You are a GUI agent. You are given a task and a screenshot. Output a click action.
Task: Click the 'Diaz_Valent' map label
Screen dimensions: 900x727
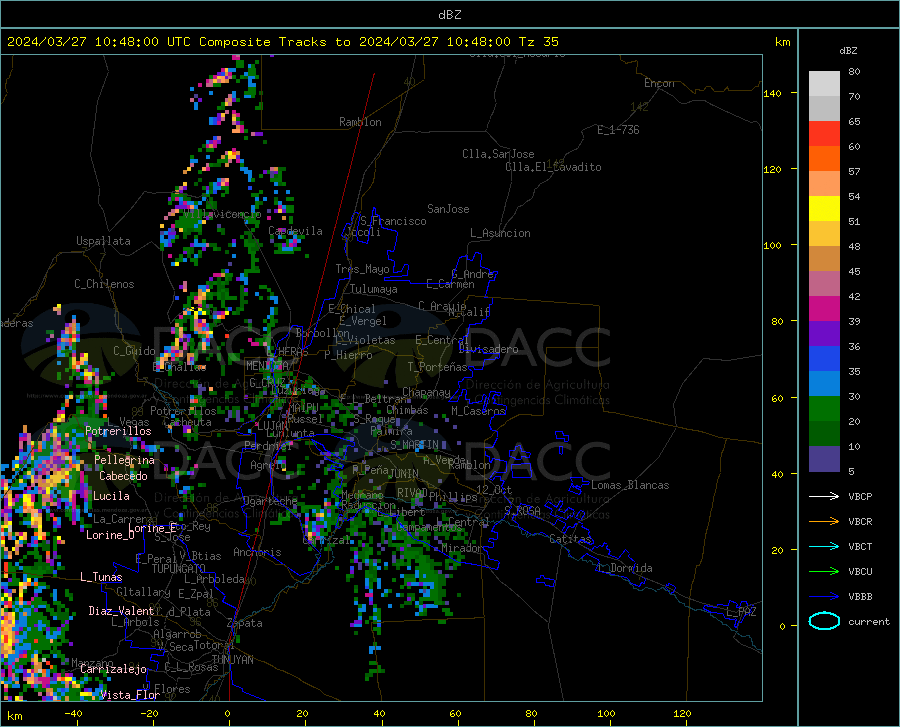[x=121, y=611]
